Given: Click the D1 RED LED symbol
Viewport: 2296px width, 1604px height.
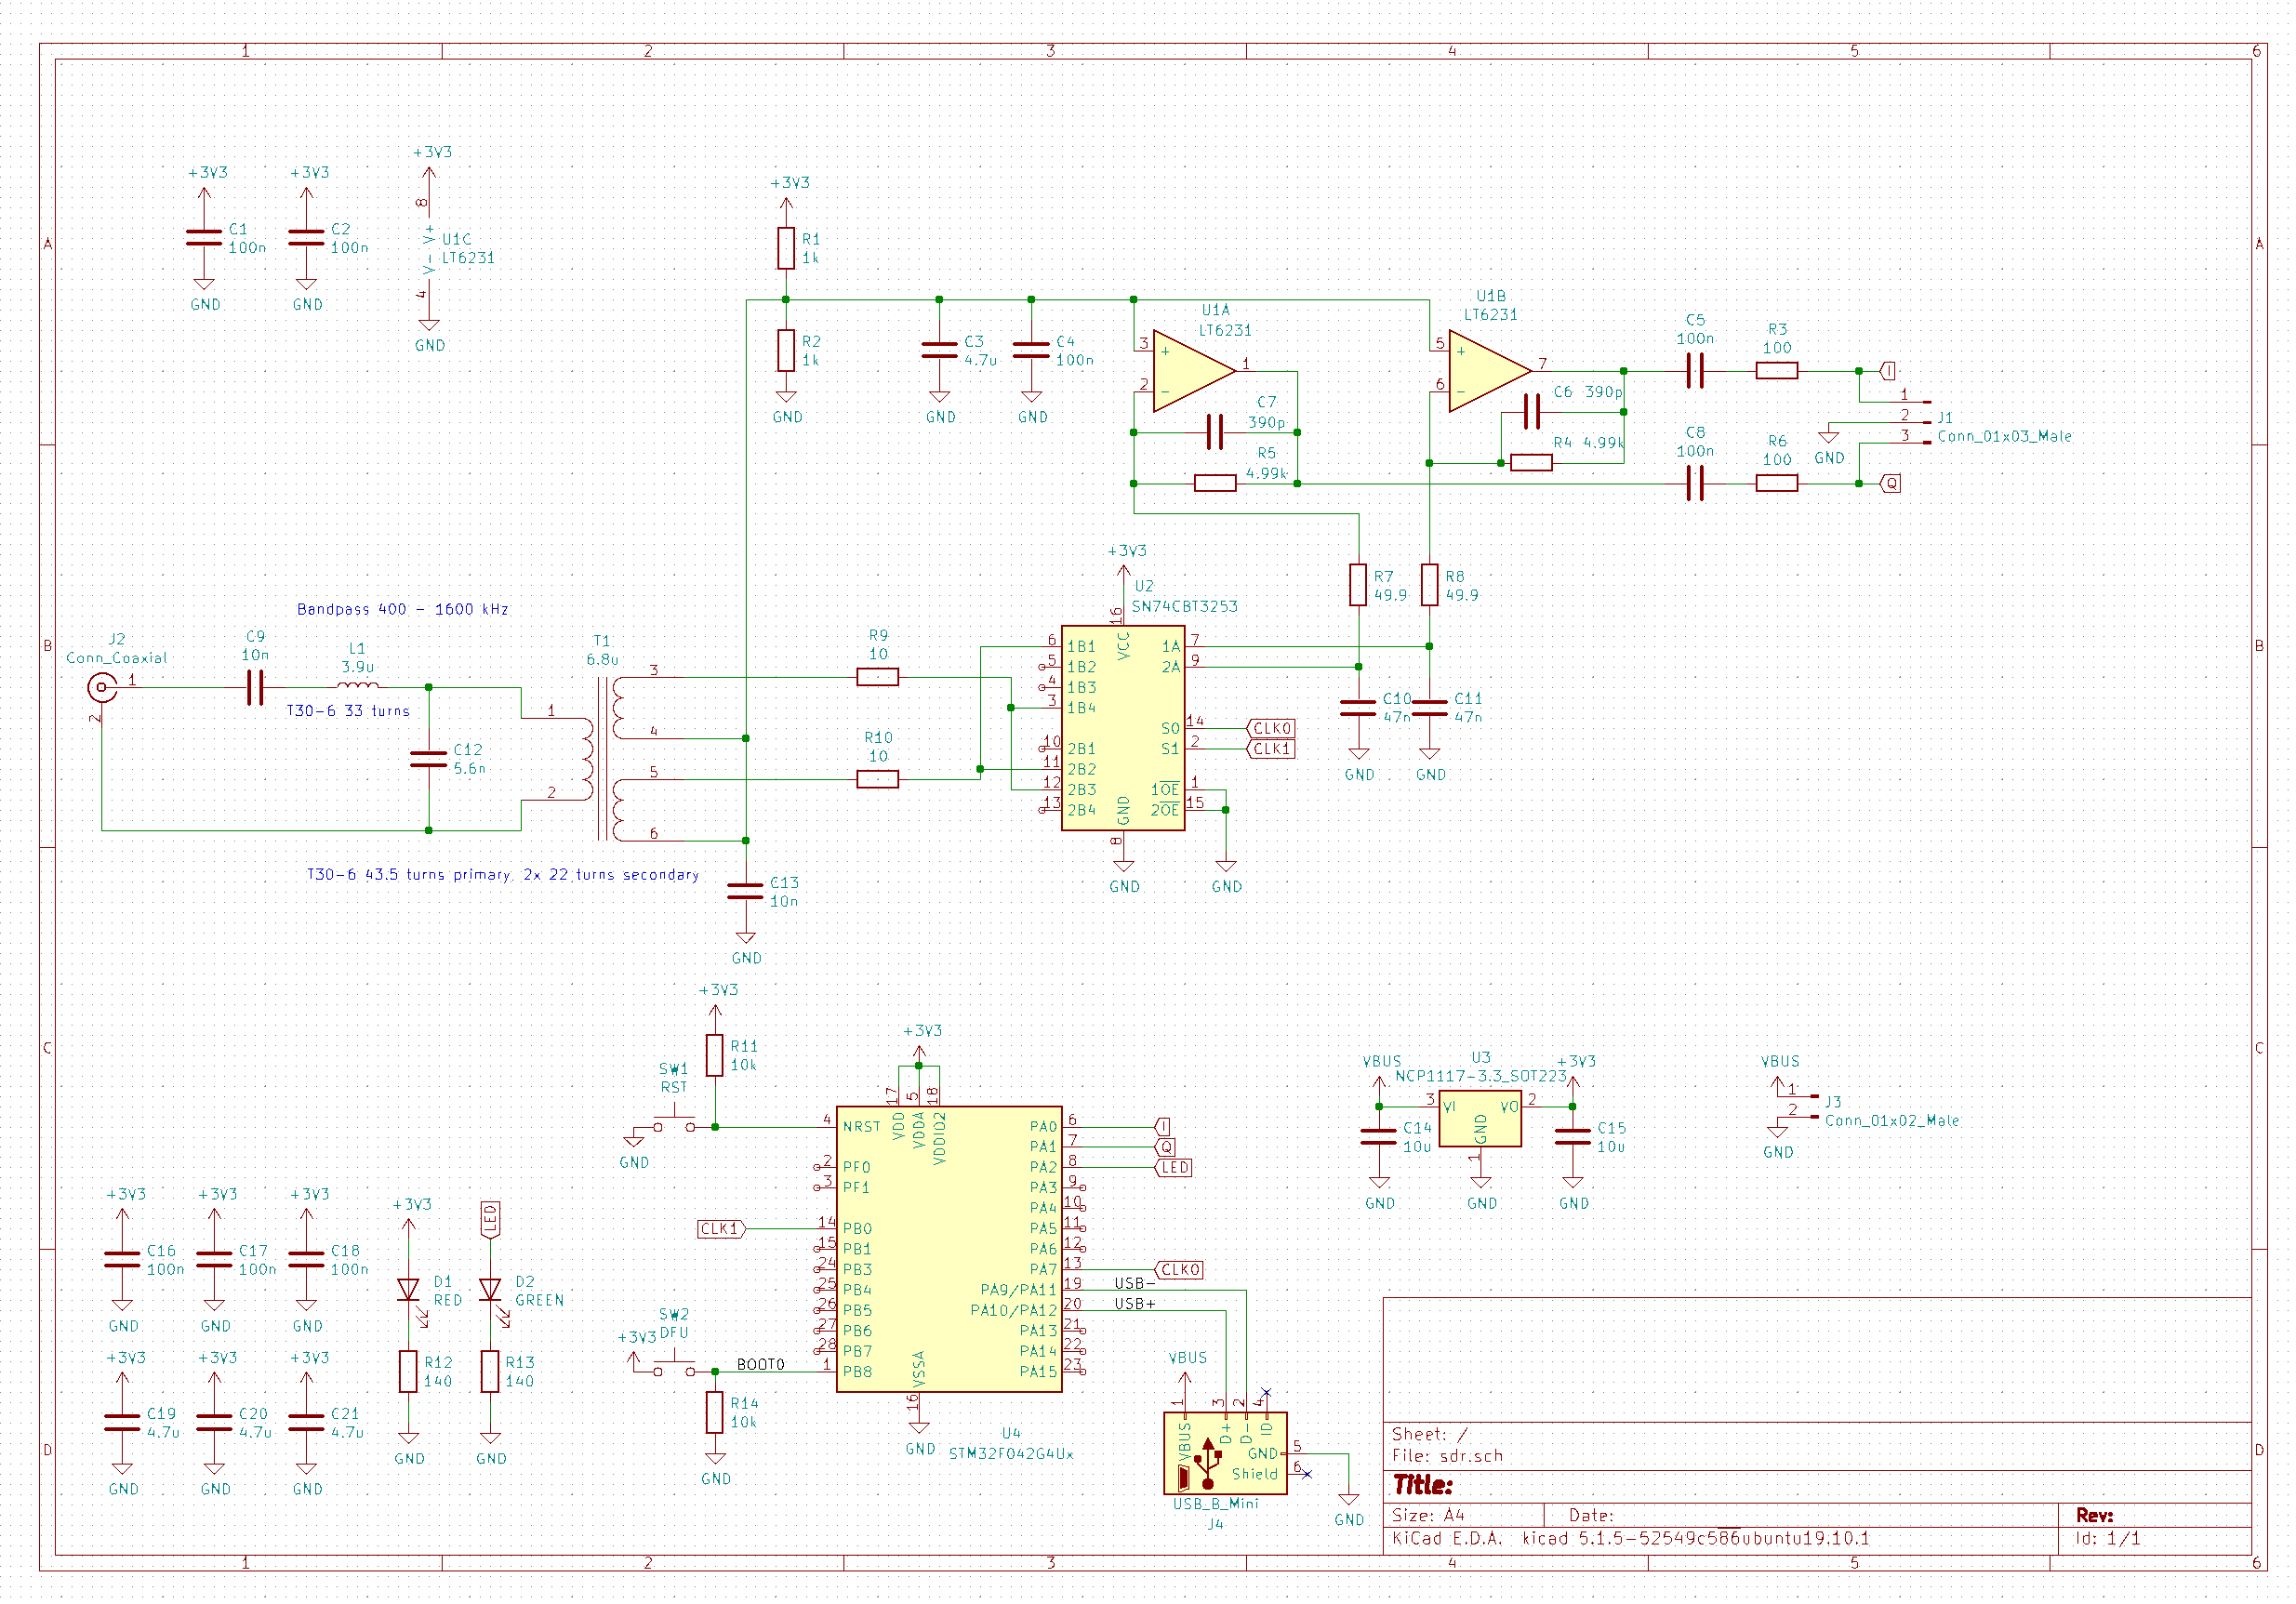Looking at the screenshot, I should [408, 1290].
